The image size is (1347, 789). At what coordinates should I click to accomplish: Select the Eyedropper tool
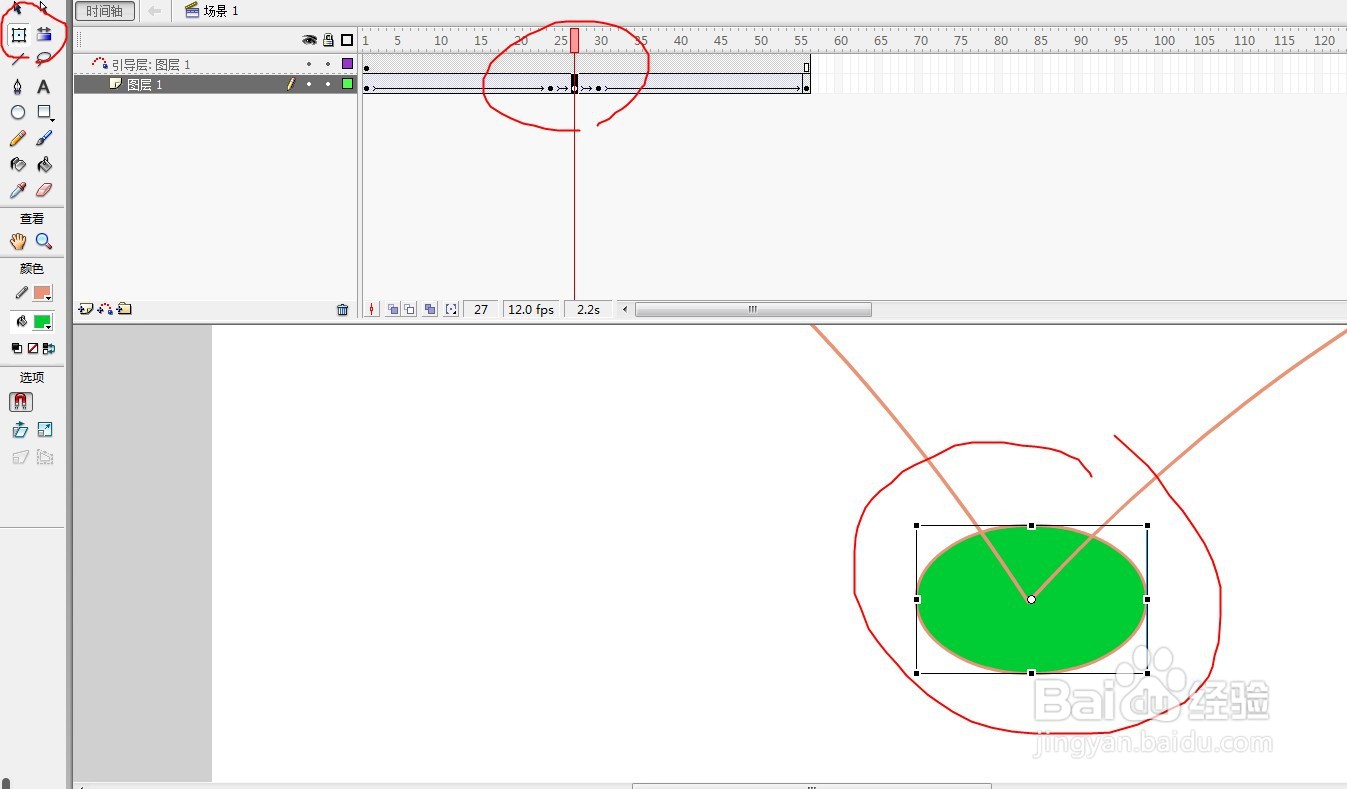click(18, 190)
